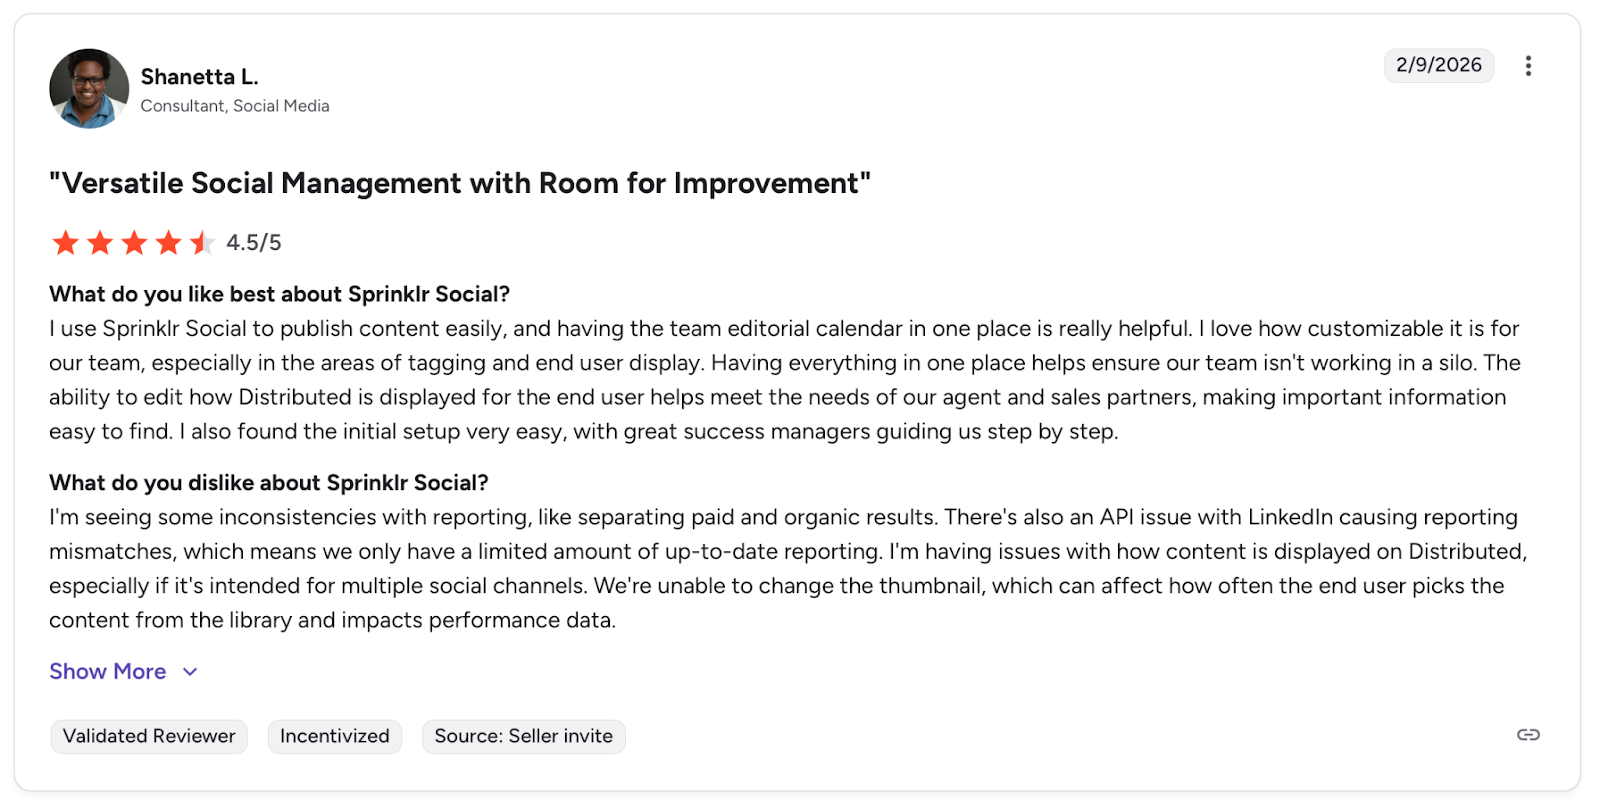The width and height of the screenshot is (1600, 802).
Task: Click "What do you like best" heading
Action: [x=279, y=294]
